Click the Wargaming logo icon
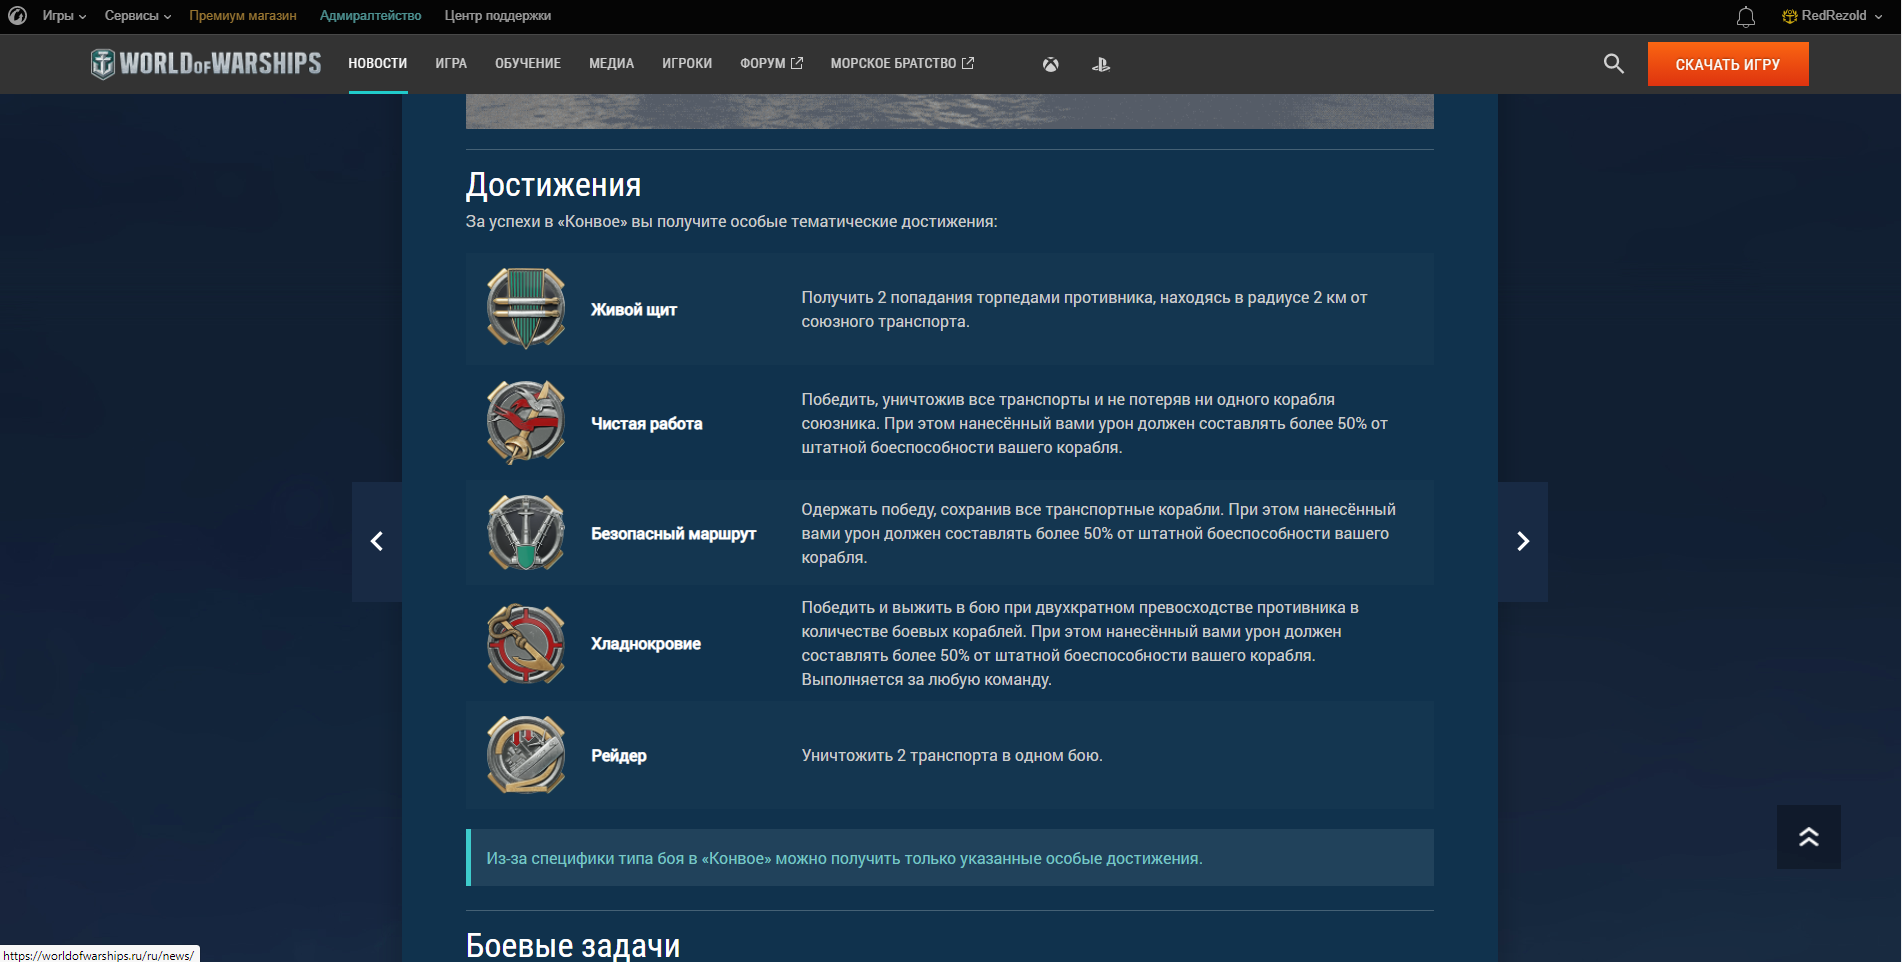1902x962 pixels. pos(17,16)
